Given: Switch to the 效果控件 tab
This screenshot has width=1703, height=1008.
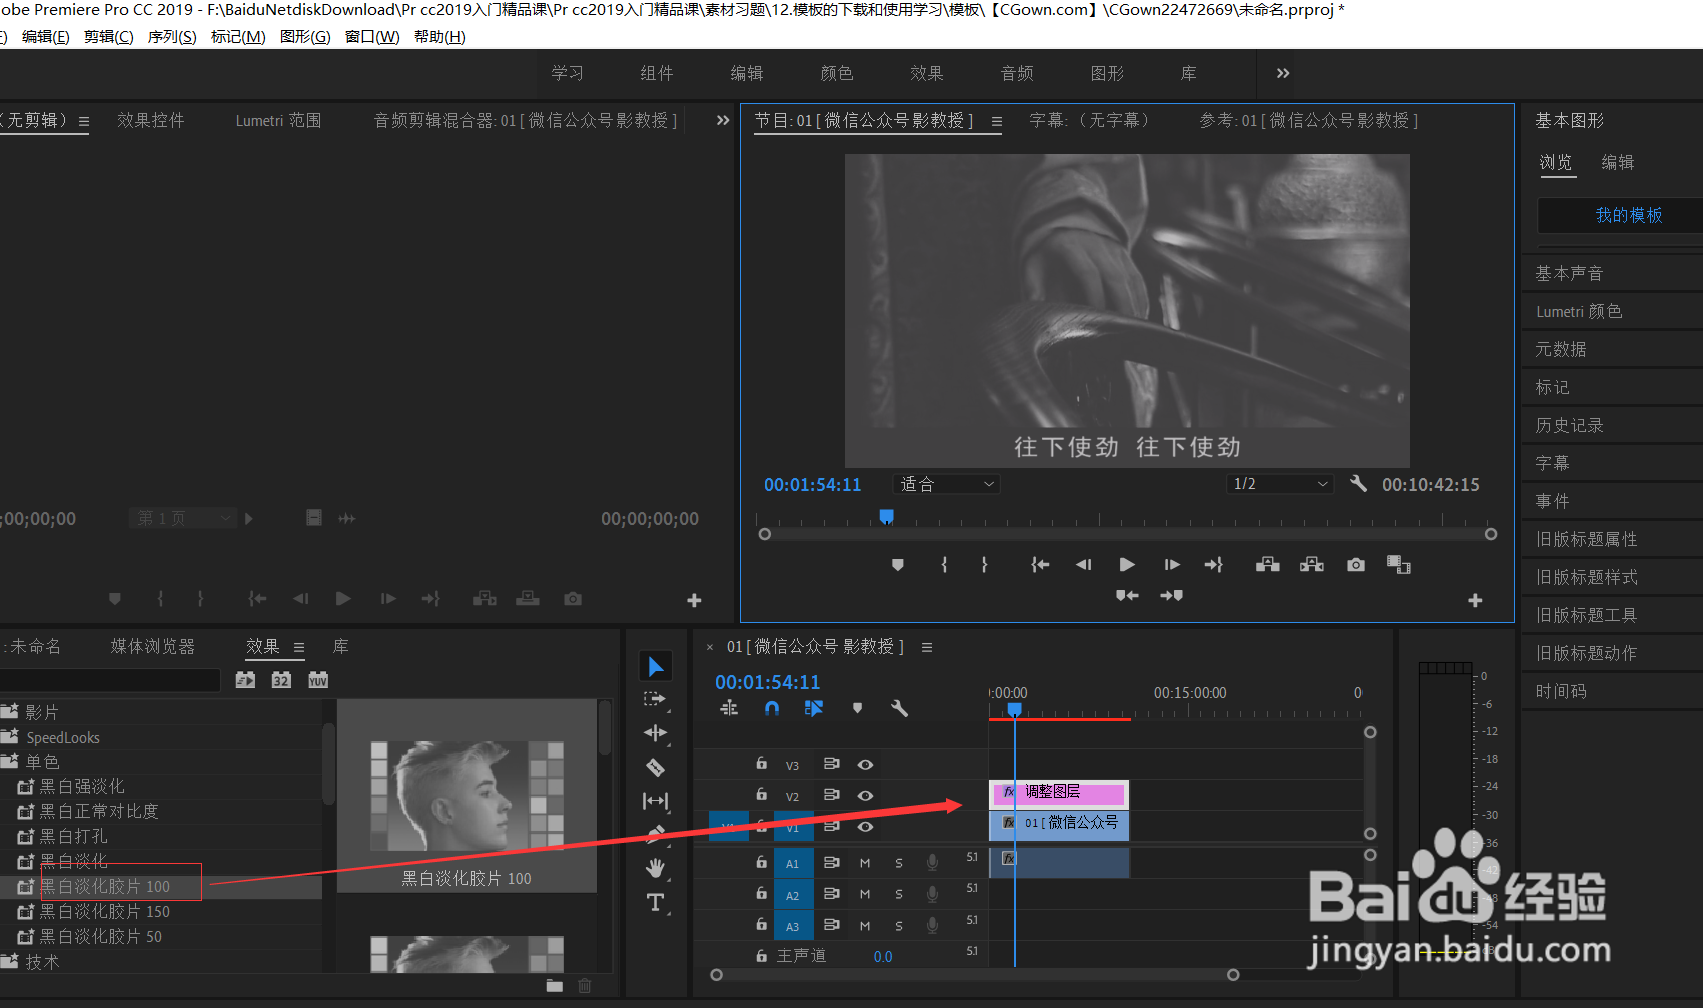Looking at the screenshot, I should [151, 120].
